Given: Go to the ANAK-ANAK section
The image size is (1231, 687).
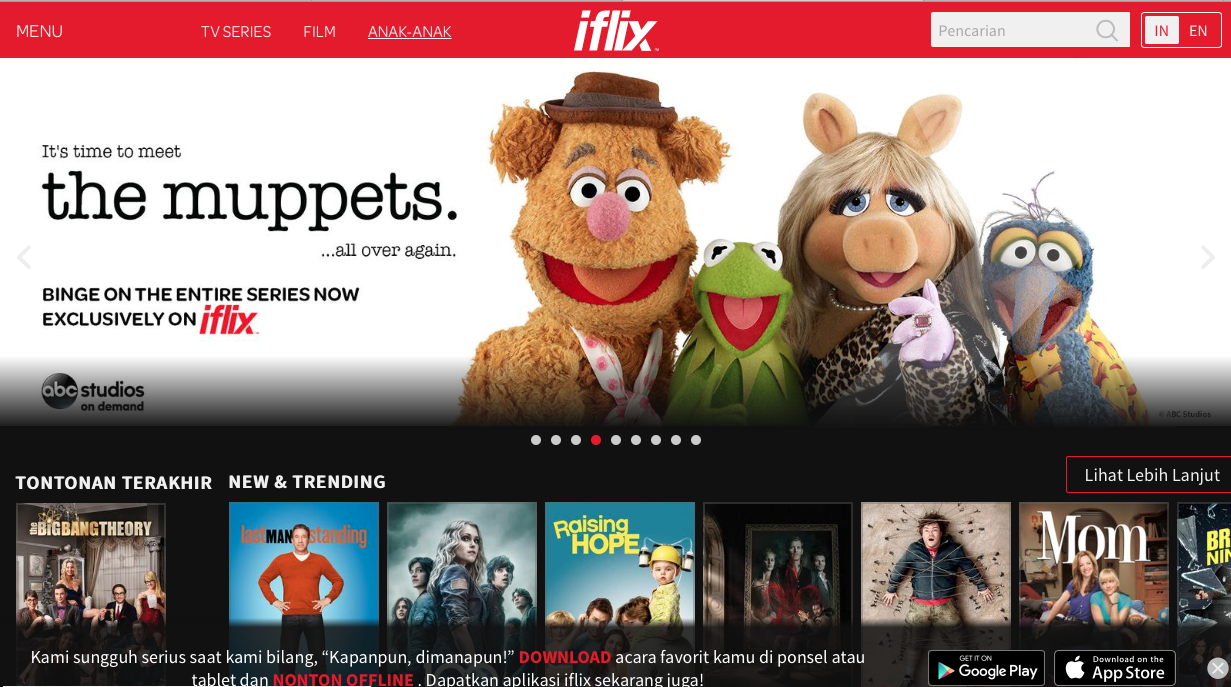Looking at the screenshot, I should (x=410, y=31).
